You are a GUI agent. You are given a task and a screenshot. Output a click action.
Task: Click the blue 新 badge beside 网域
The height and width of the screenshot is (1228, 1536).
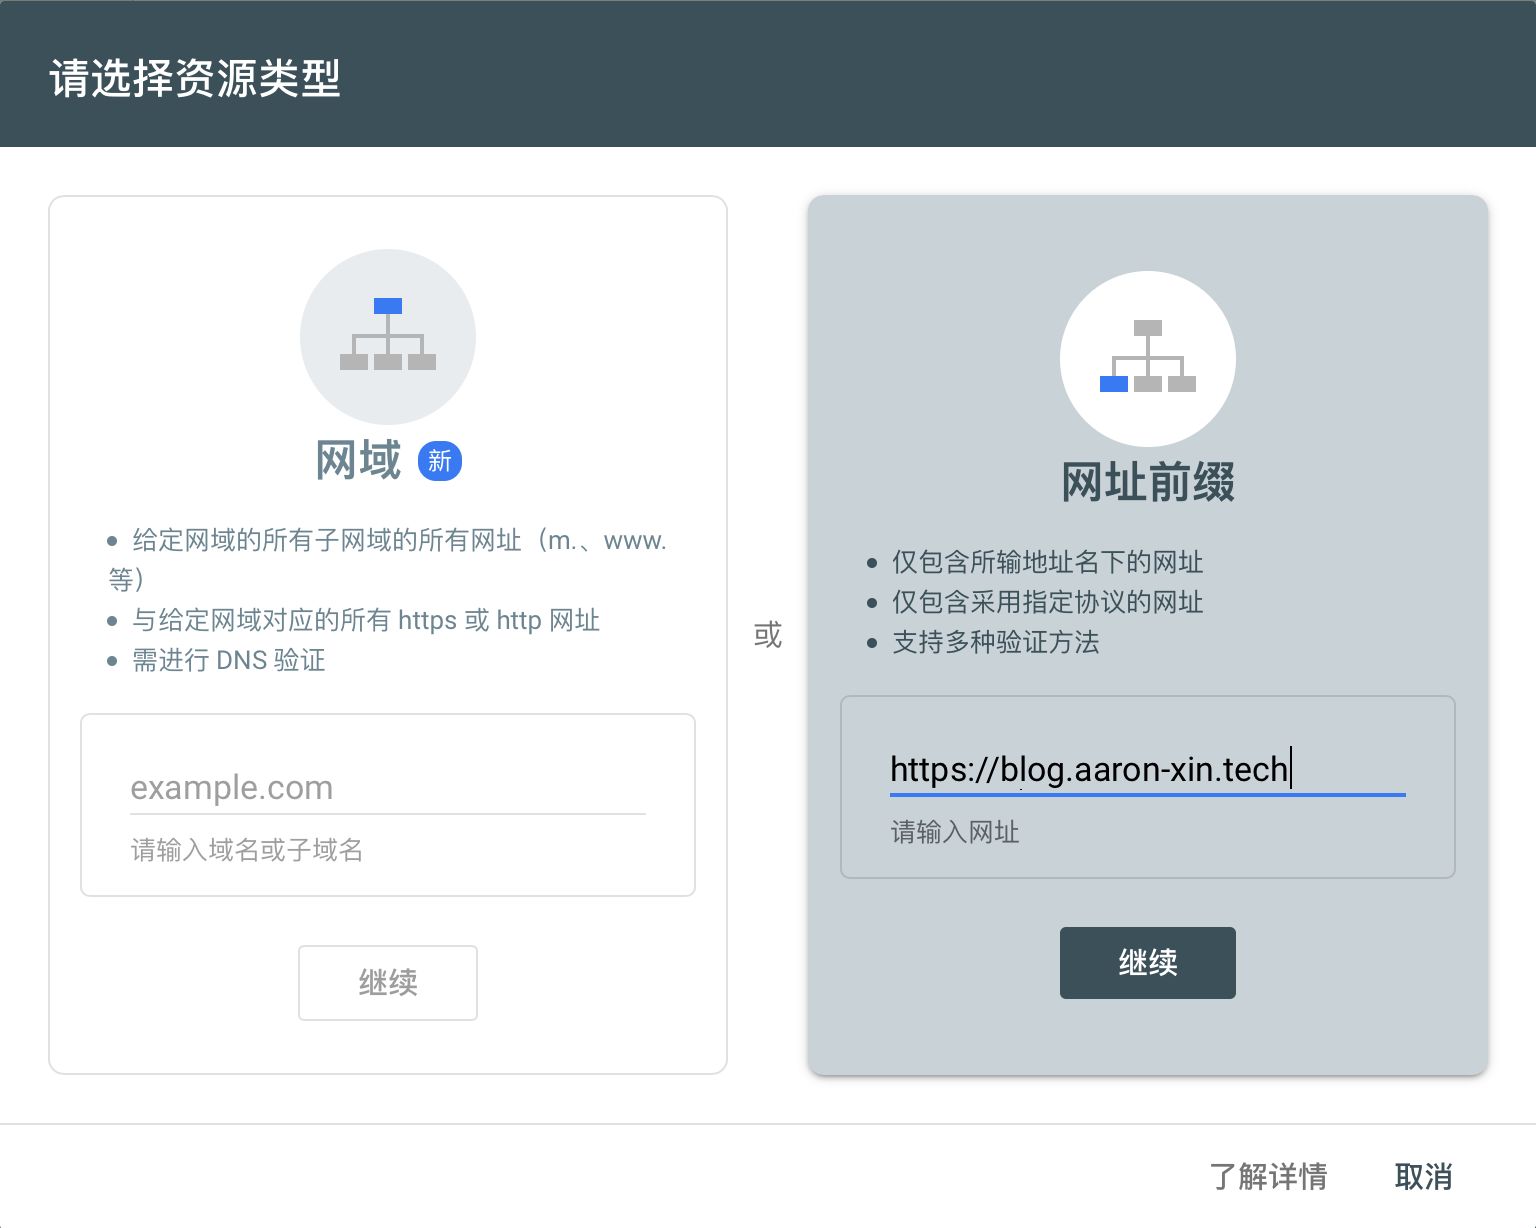click(439, 460)
